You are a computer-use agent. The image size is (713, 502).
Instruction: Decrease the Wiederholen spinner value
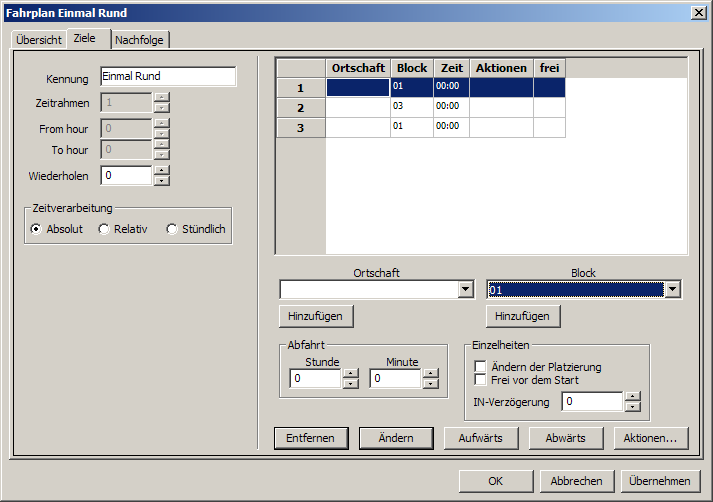[161, 181]
